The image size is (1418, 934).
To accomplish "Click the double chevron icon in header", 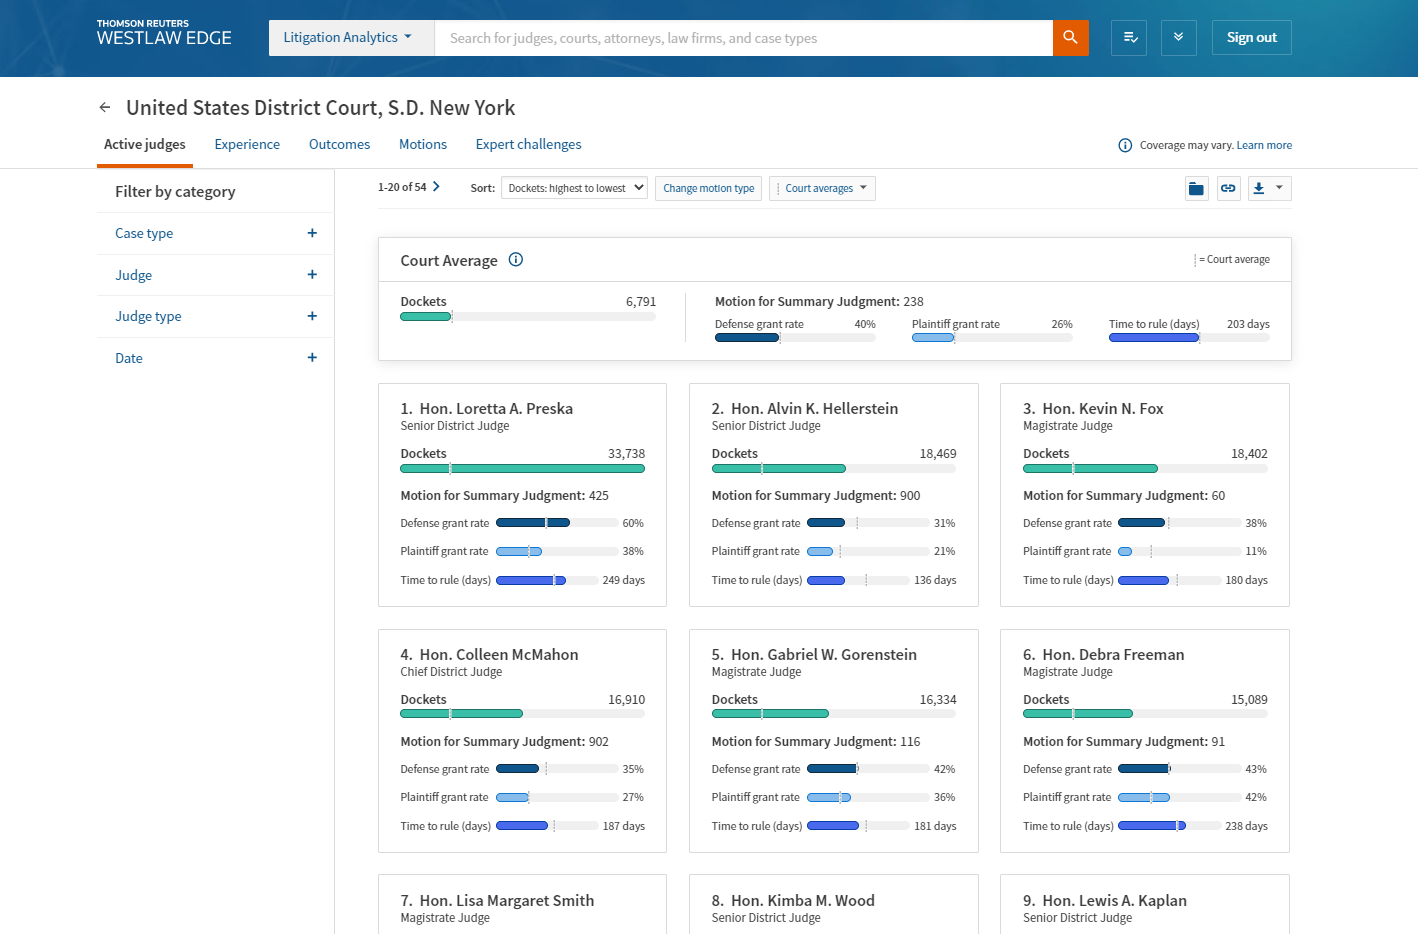I will click(x=1178, y=38).
